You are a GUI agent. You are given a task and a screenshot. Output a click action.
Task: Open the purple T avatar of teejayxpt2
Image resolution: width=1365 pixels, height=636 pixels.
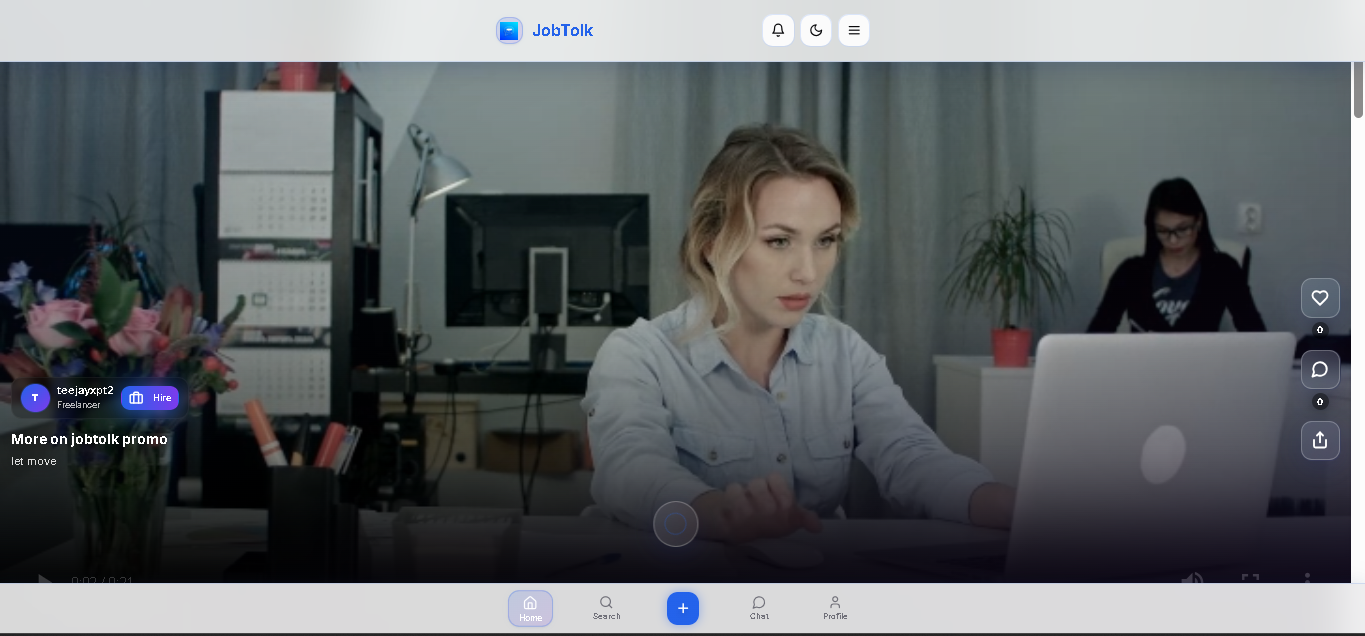click(x=35, y=398)
